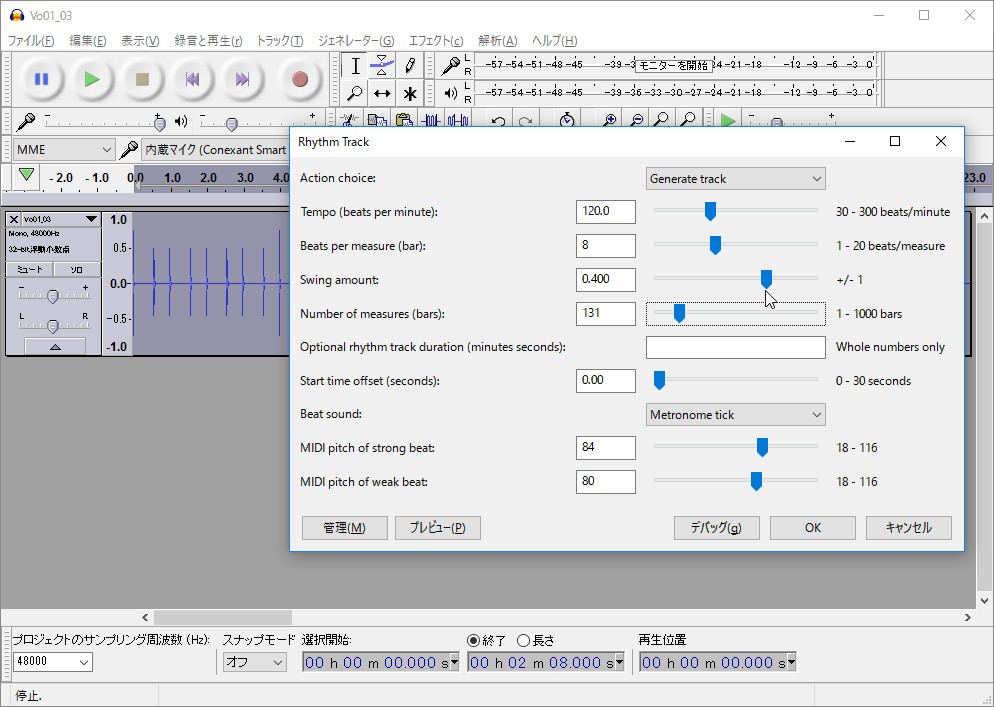The width and height of the screenshot is (994, 707).
Task: Open the Action choice dropdown
Action: 735,179
